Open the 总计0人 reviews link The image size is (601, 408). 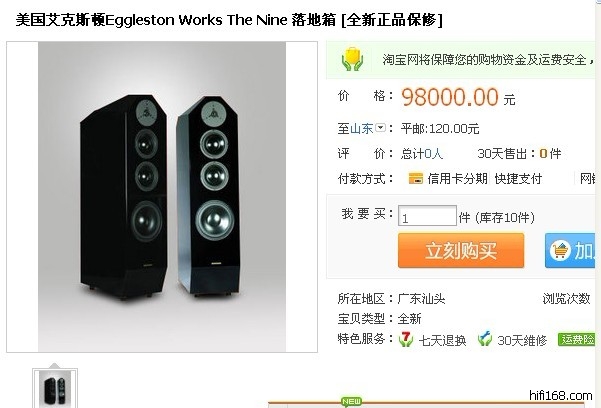pyautogui.click(x=422, y=154)
